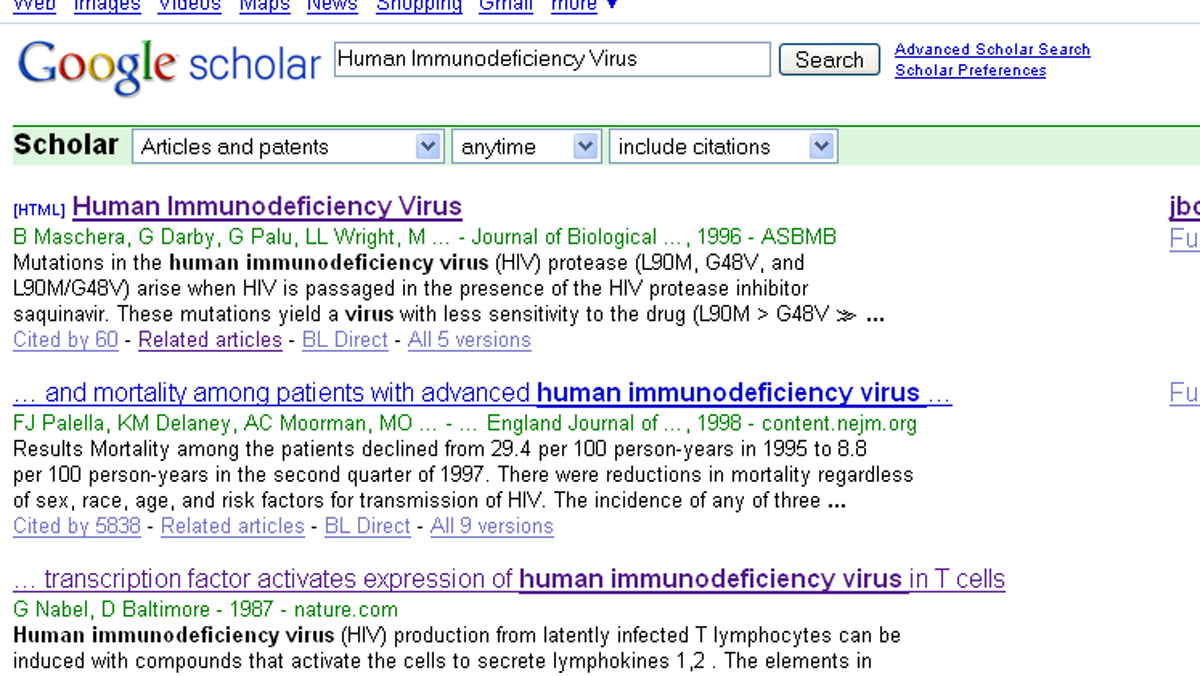Image resolution: width=1200 pixels, height=676 pixels.
Task: Open Related articles for first result
Action: click(x=210, y=340)
